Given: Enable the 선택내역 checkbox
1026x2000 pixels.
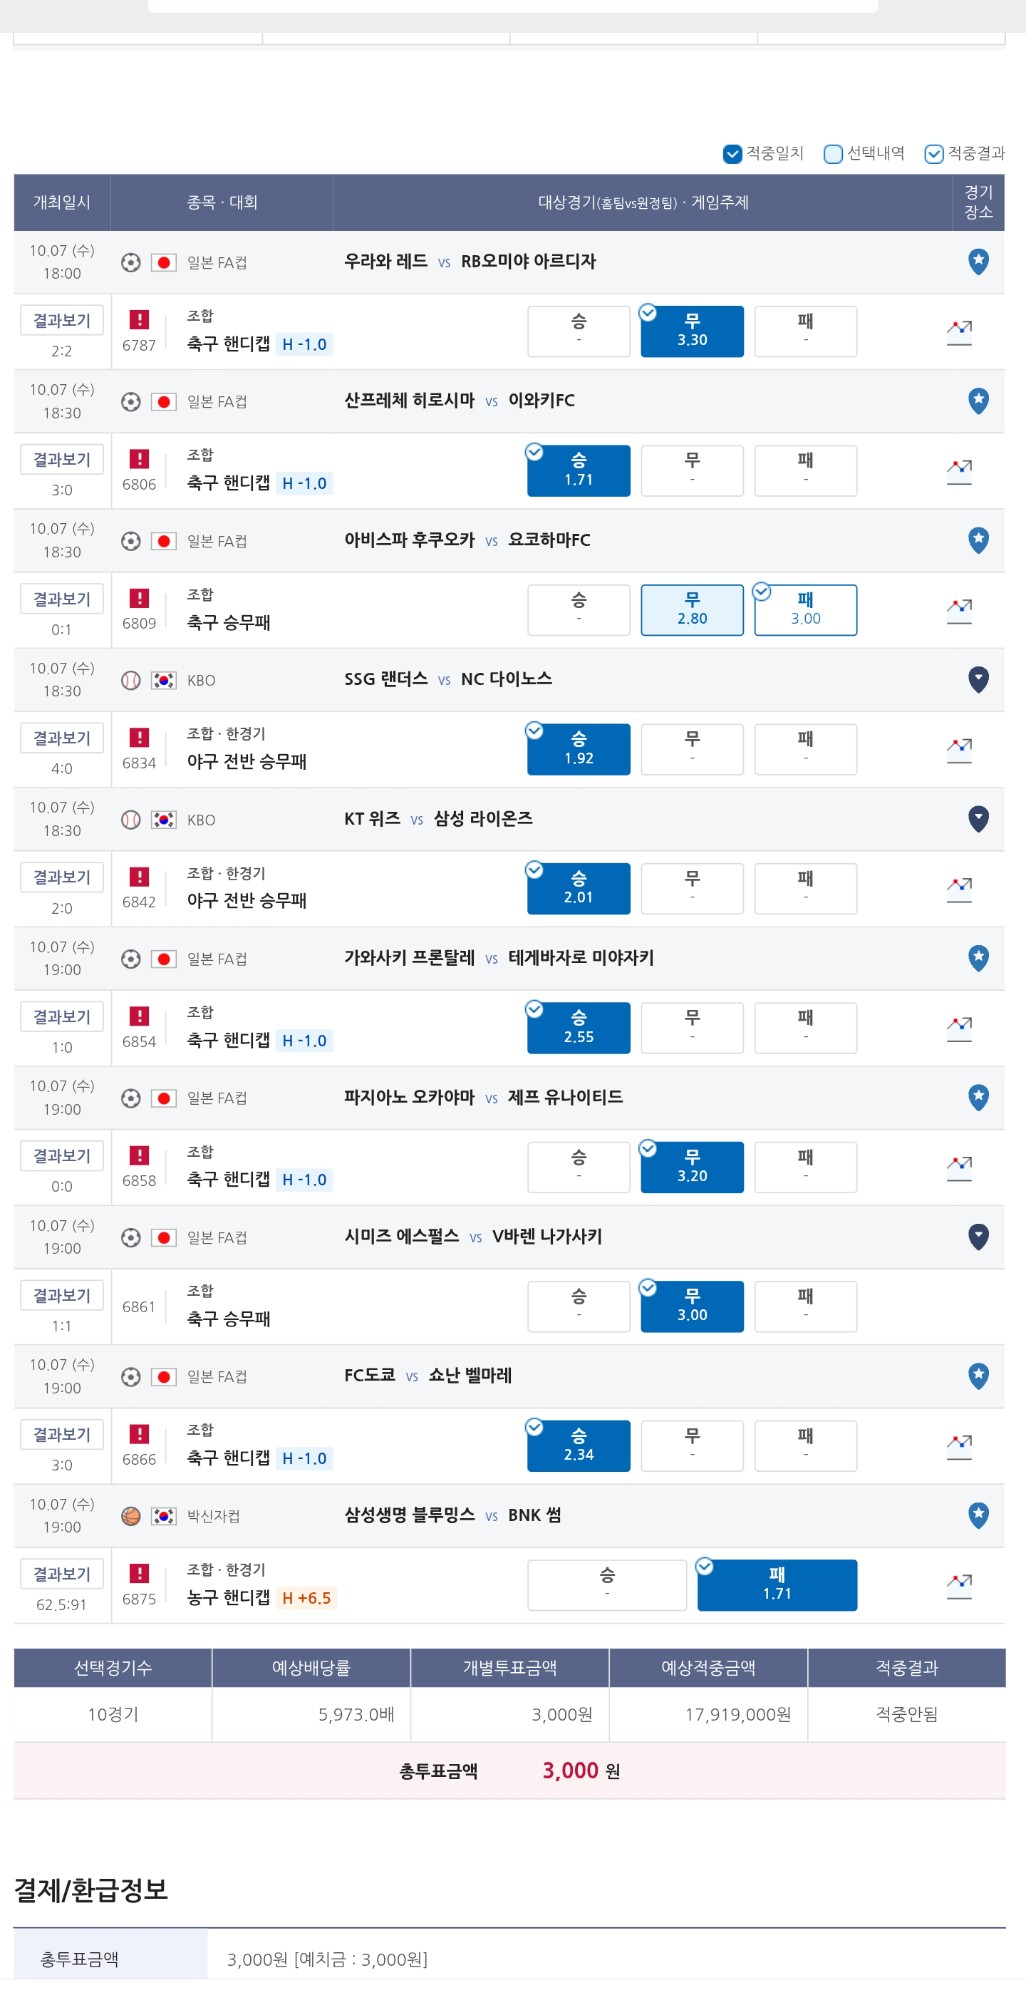Looking at the screenshot, I should [833, 154].
